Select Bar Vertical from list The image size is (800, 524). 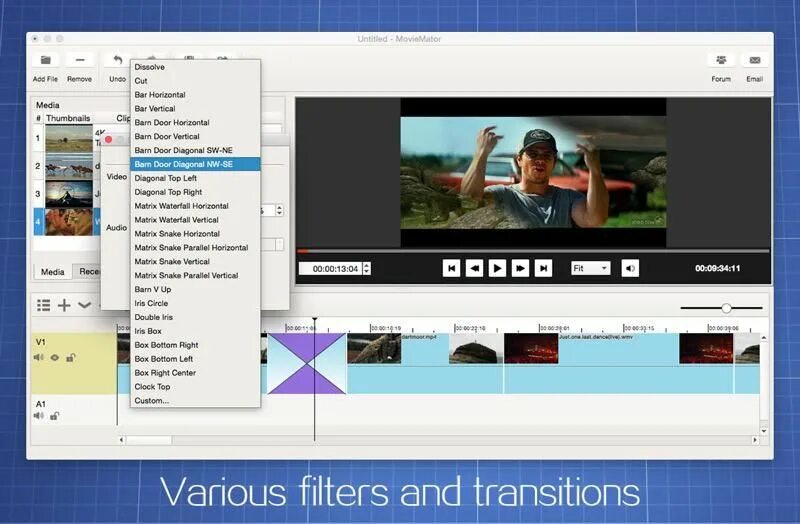195,109
